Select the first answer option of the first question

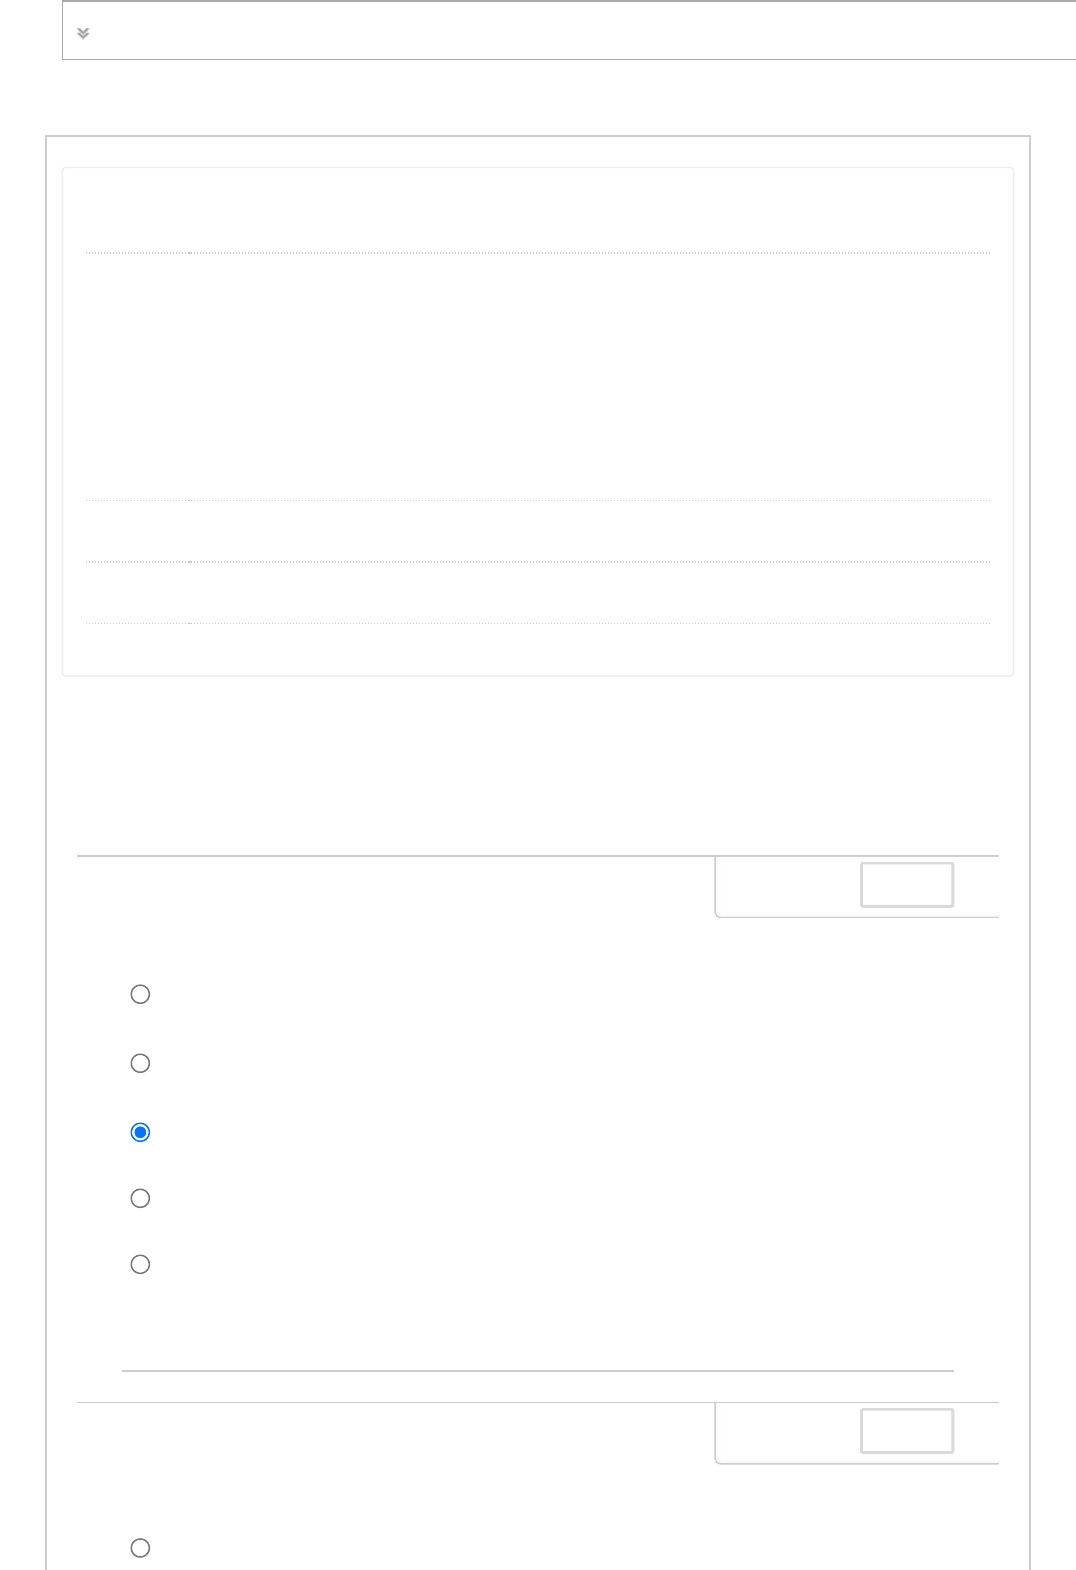[x=141, y=994]
